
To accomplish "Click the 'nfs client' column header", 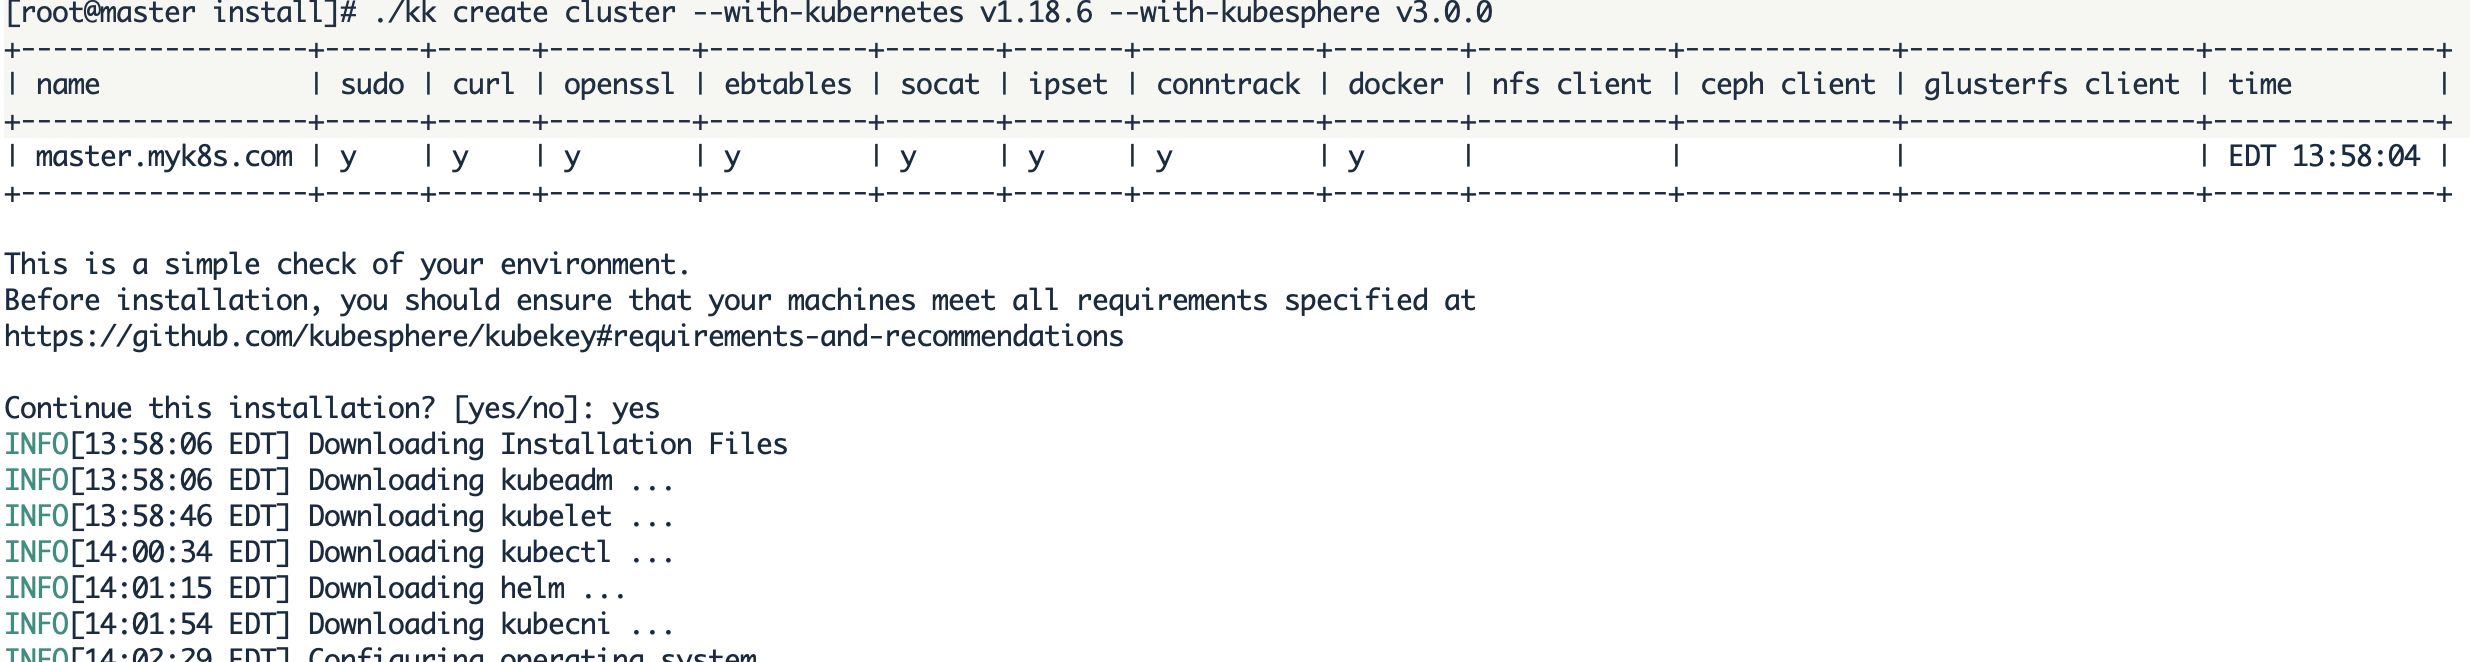I will pyautogui.click(x=1571, y=85).
